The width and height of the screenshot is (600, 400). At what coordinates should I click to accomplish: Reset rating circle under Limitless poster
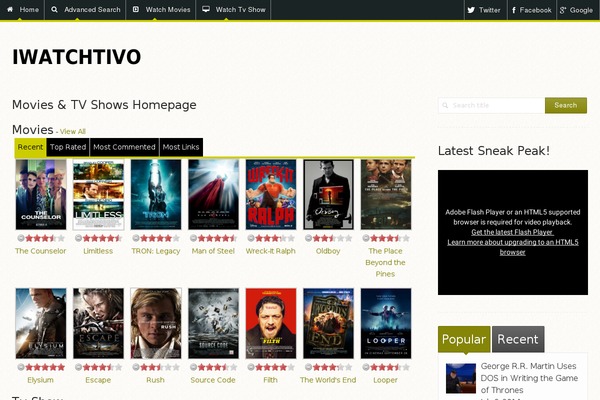pos(78,238)
